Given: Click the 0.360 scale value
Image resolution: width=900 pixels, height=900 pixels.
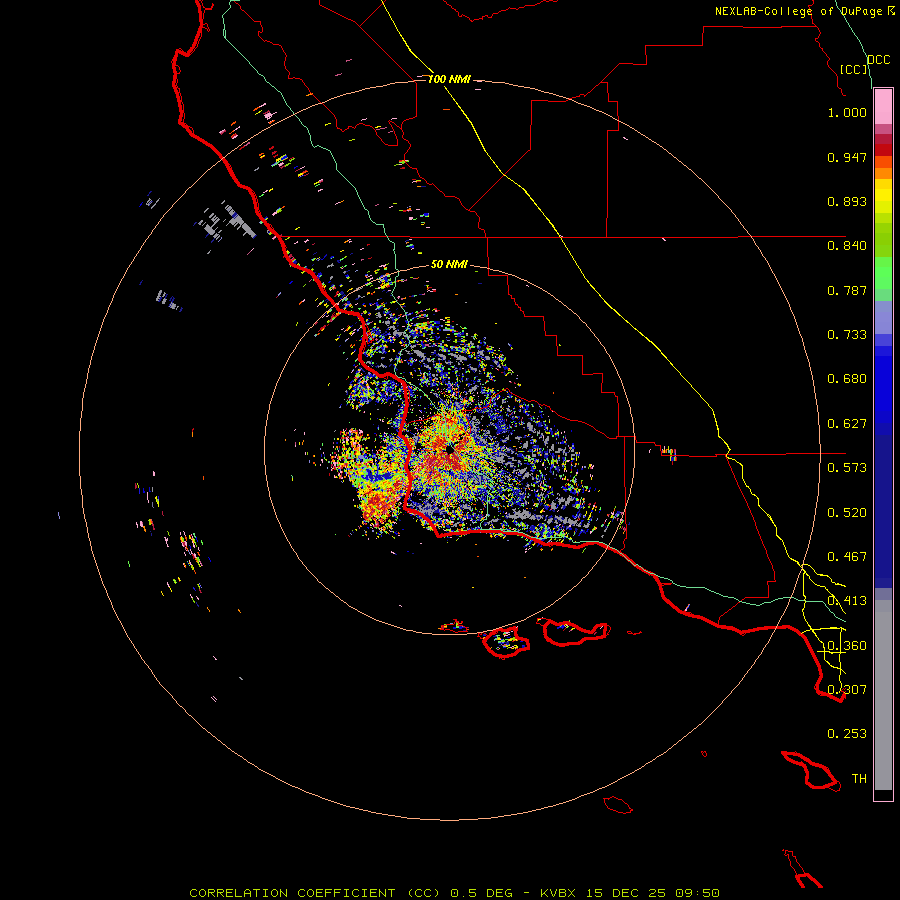Looking at the screenshot, I should pos(847,646).
